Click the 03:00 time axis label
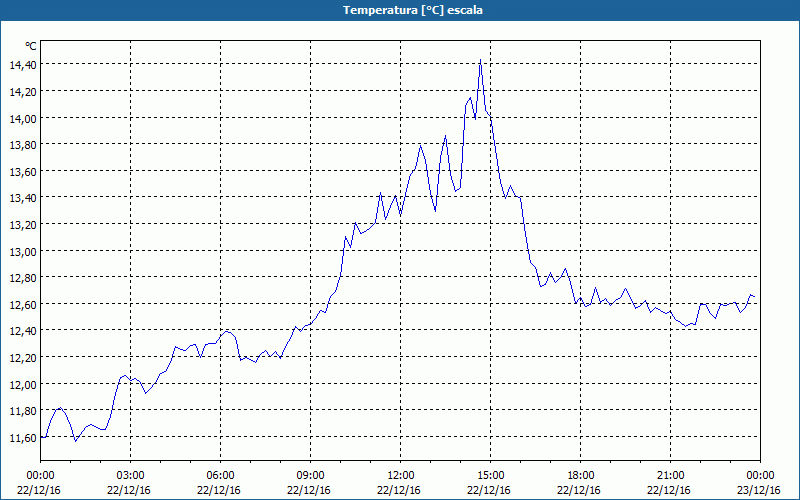The width and height of the screenshot is (800, 500). (x=131, y=476)
